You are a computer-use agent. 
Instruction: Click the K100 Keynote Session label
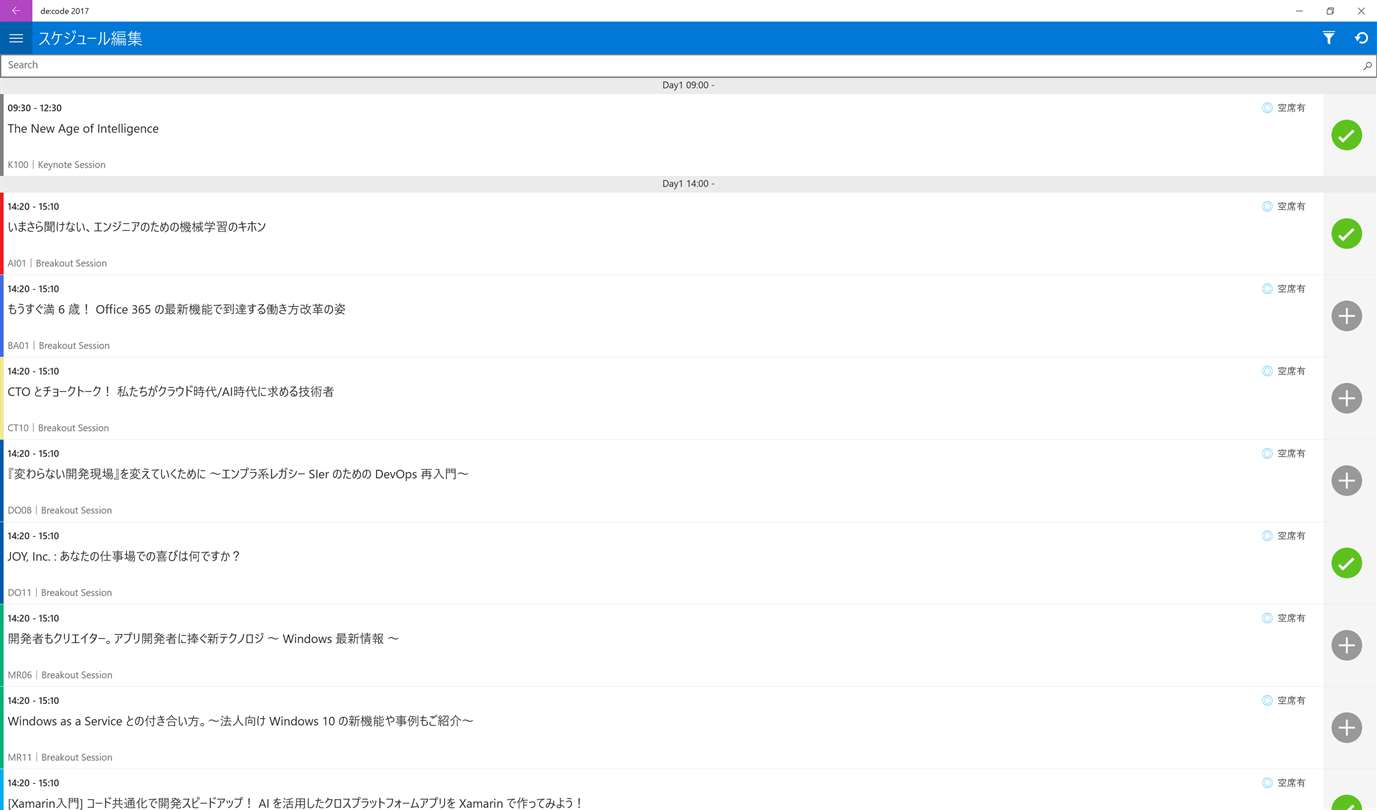coord(56,165)
